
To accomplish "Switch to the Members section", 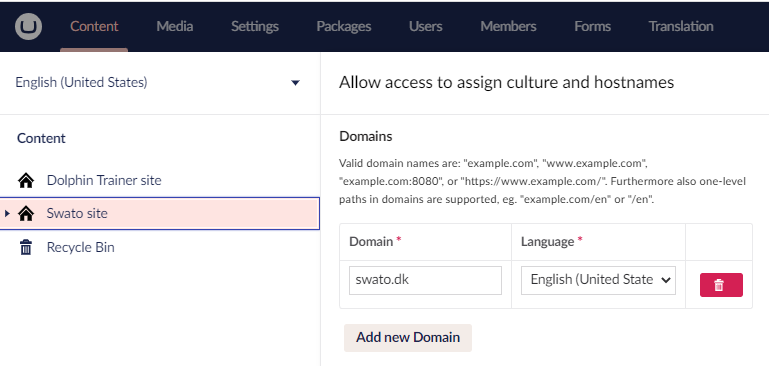I will [x=508, y=26].
